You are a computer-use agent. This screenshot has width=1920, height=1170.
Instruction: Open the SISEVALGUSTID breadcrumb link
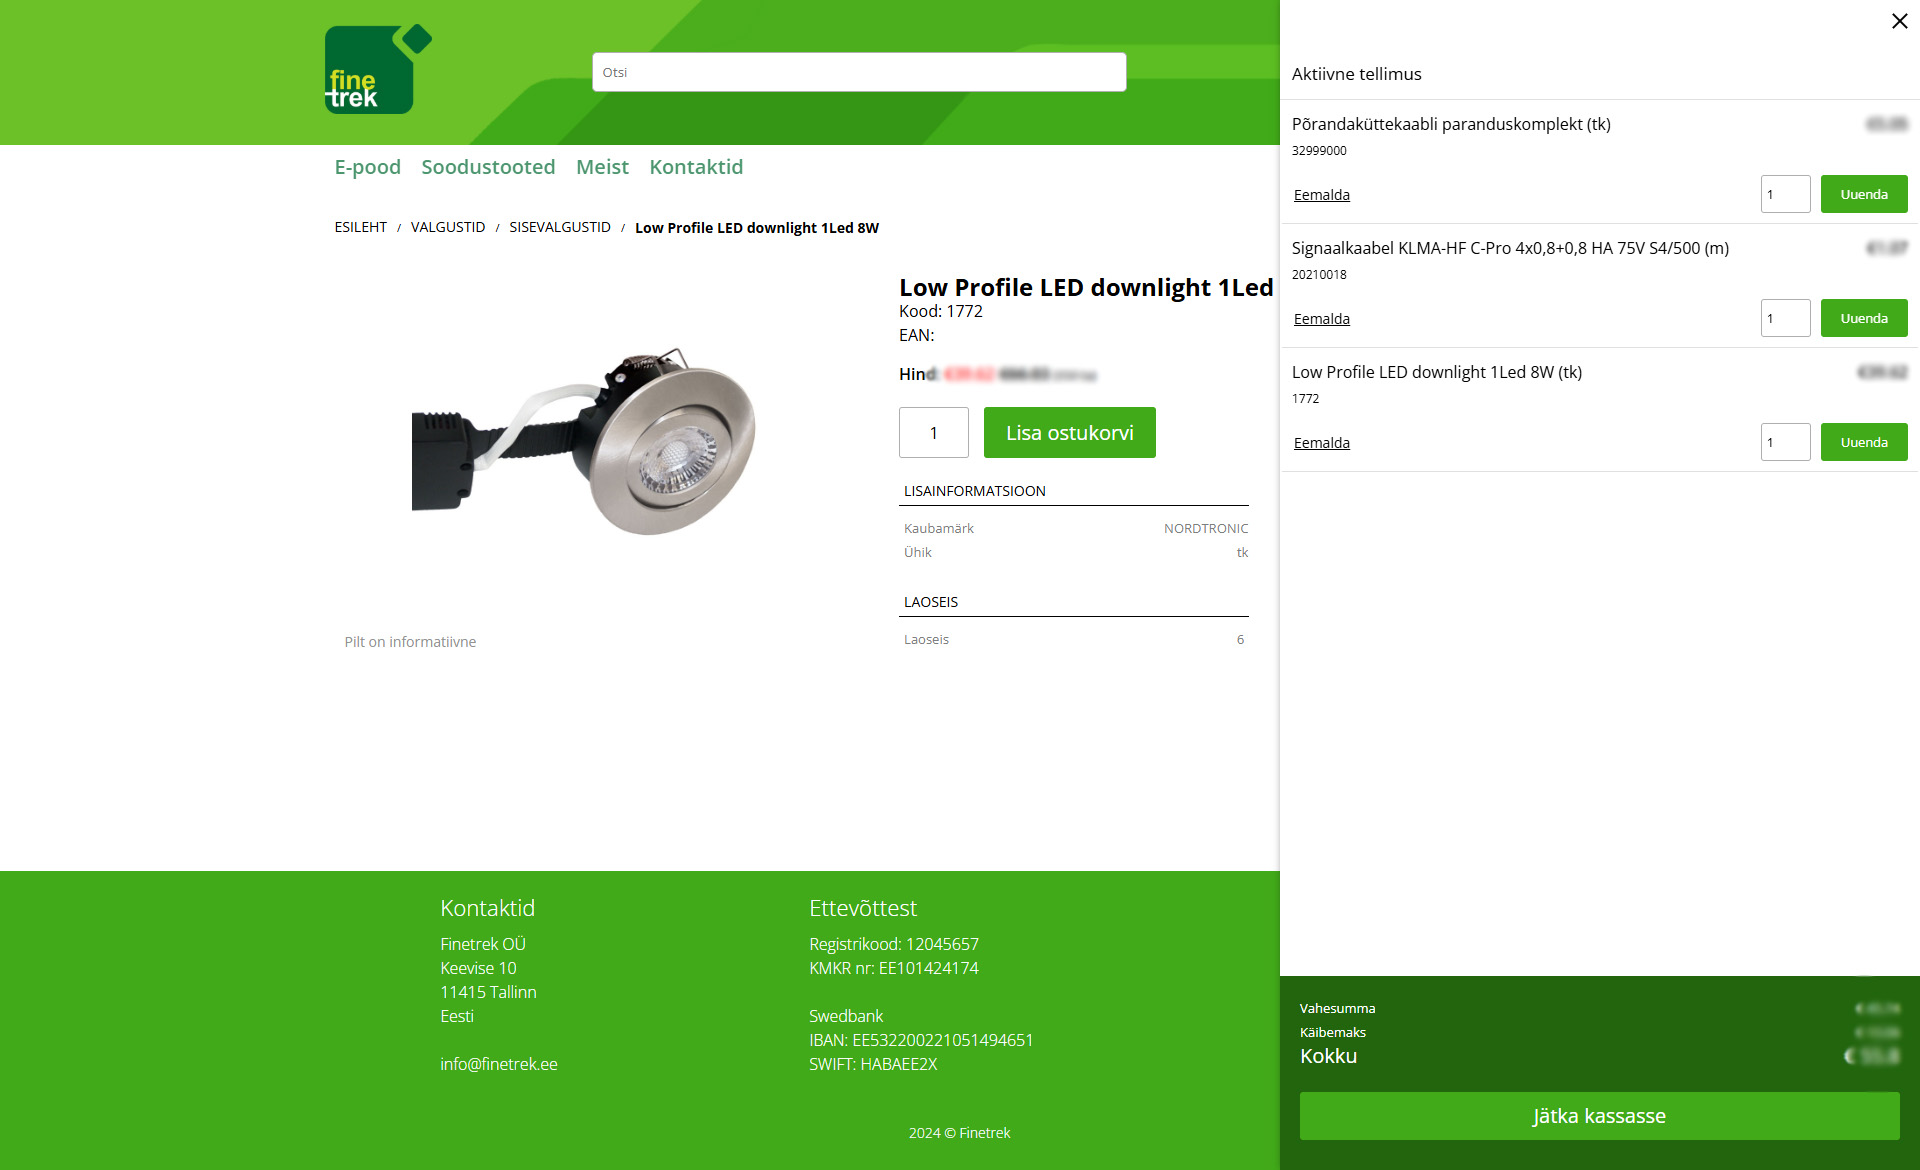click(x=560, y=227)
